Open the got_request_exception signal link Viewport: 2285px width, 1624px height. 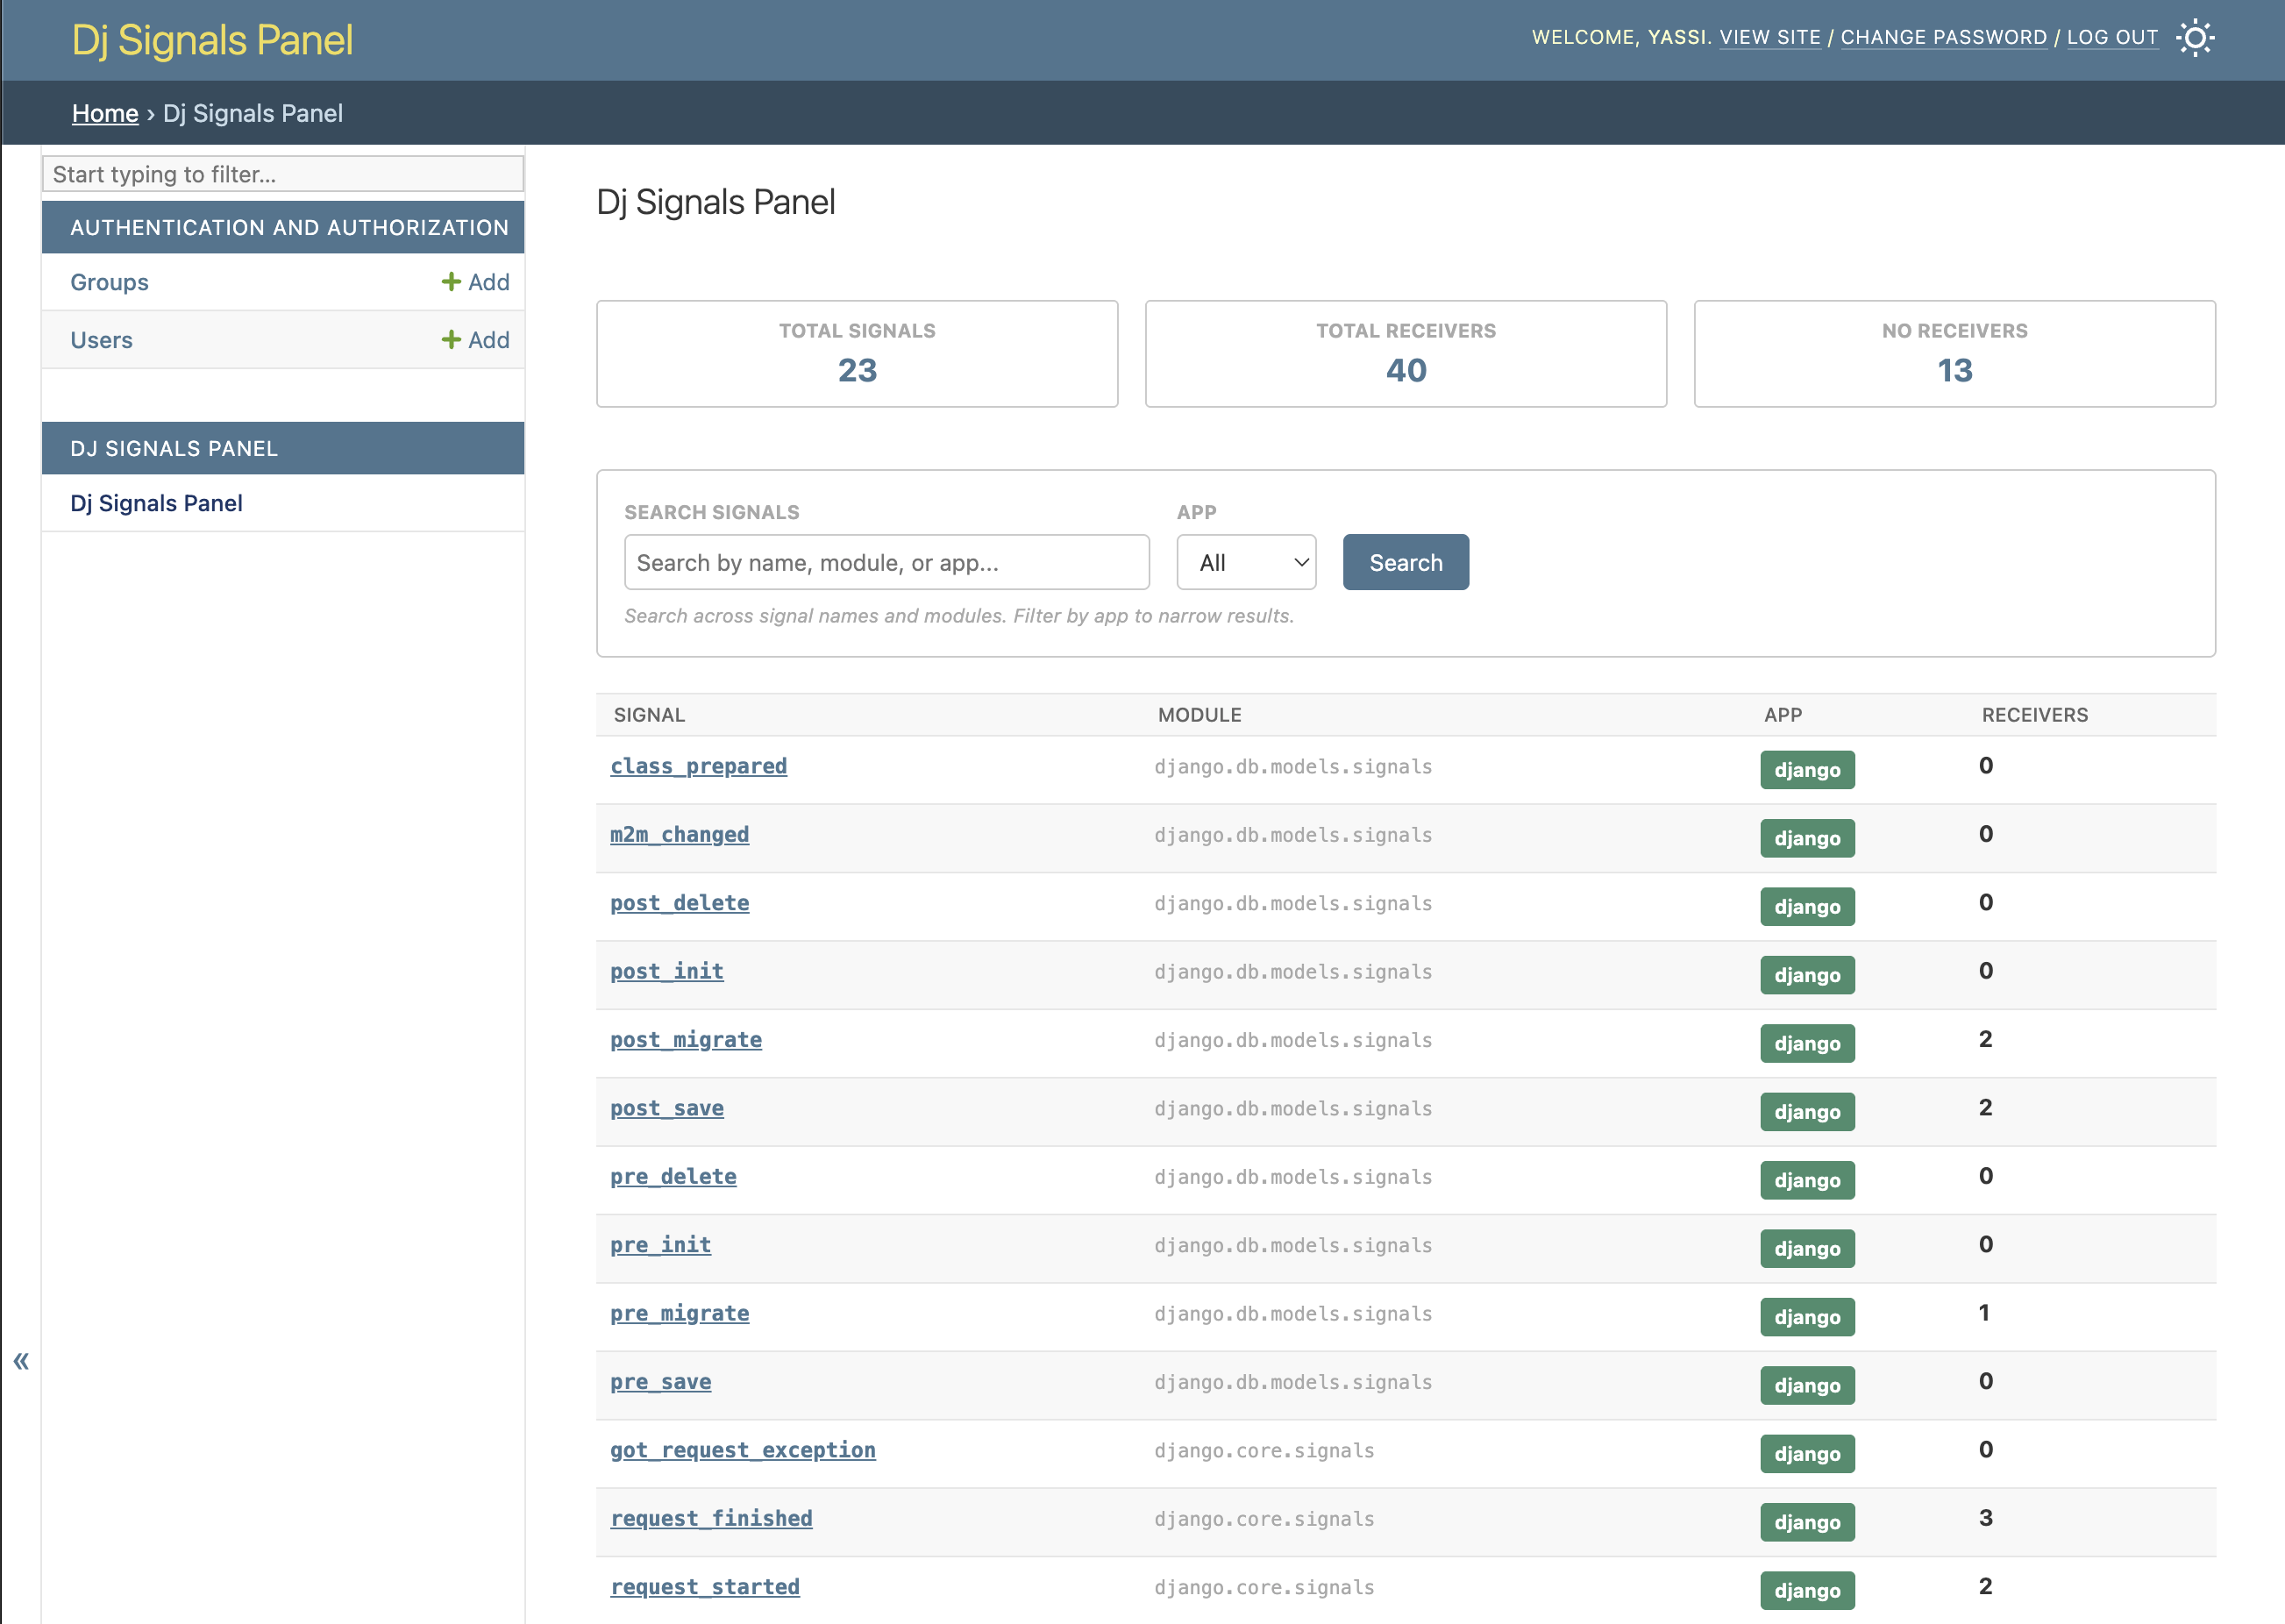tap(742, 1449)
